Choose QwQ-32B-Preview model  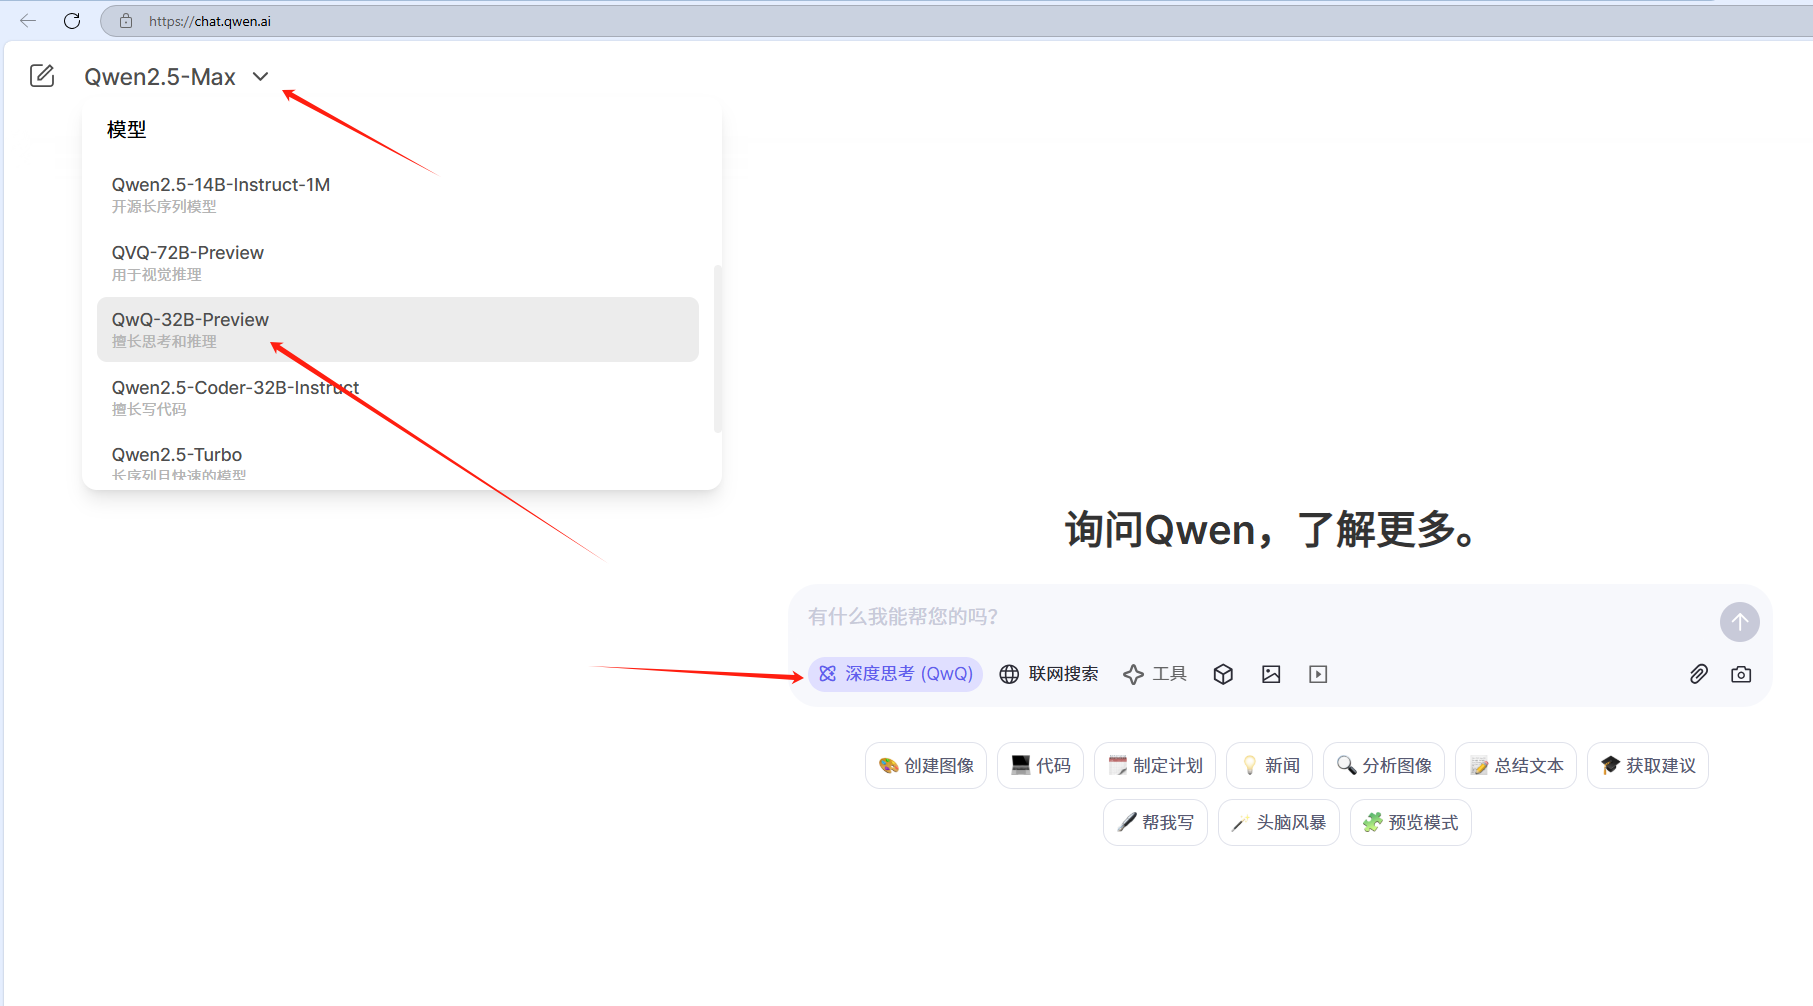(x=398, y=329)
